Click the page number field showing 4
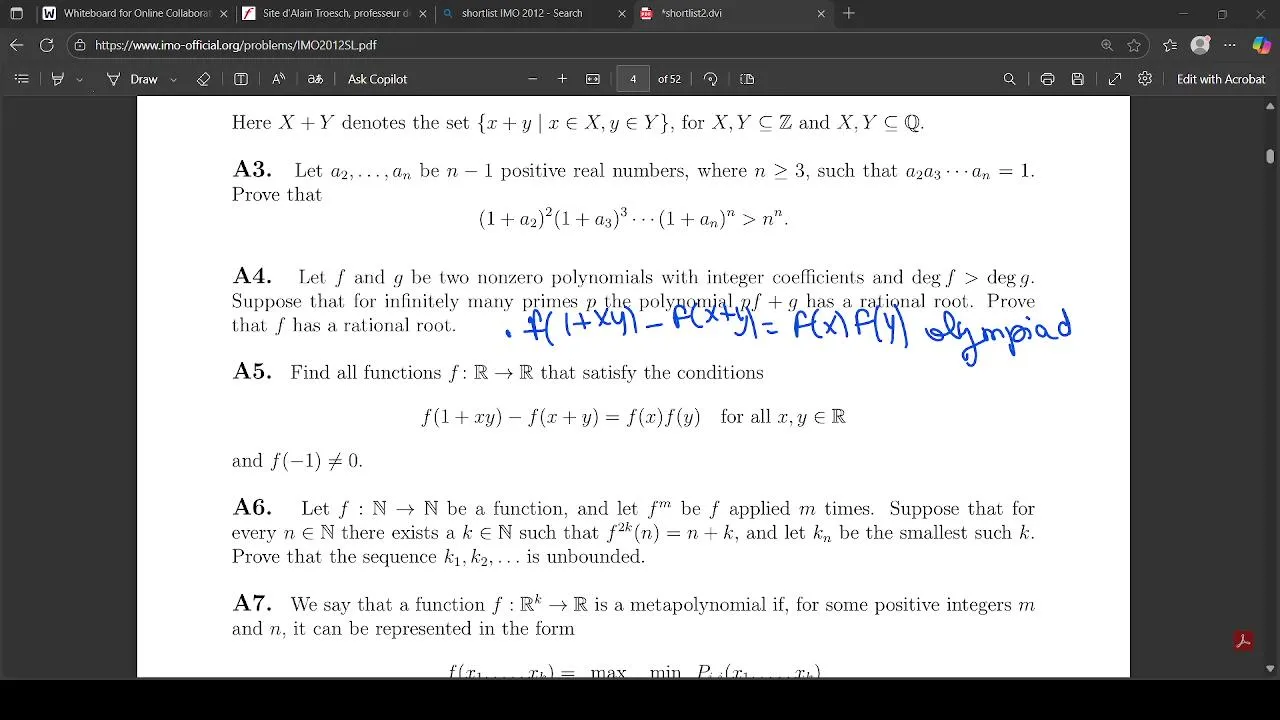 pos(633,79)
